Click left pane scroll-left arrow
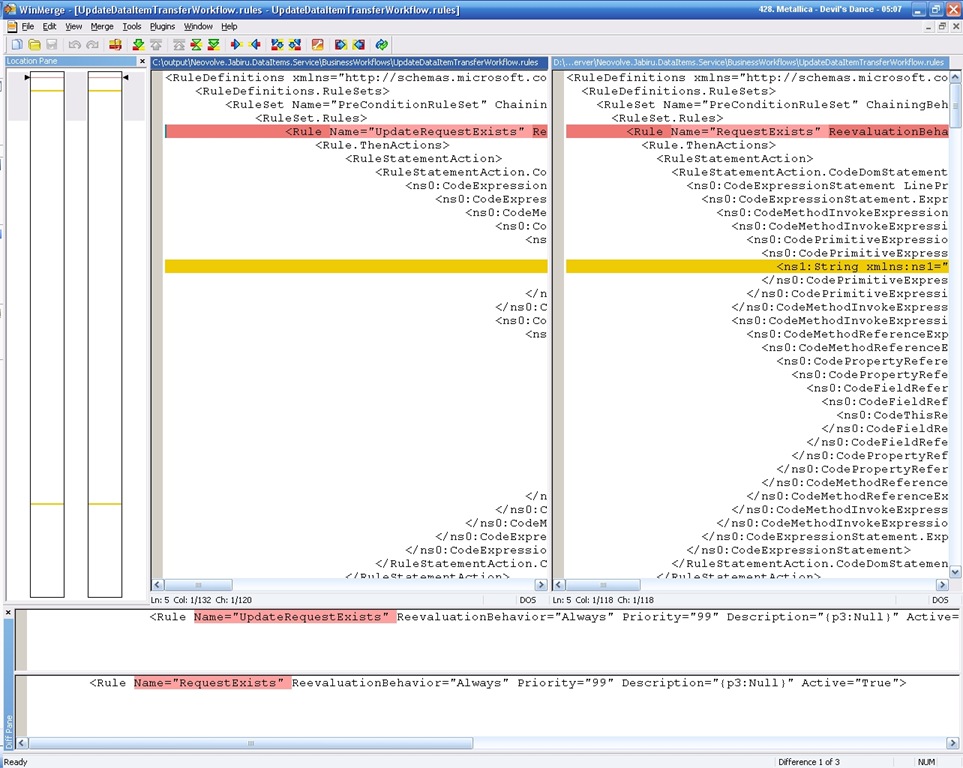The image size is (963, 768). [157, 585]
